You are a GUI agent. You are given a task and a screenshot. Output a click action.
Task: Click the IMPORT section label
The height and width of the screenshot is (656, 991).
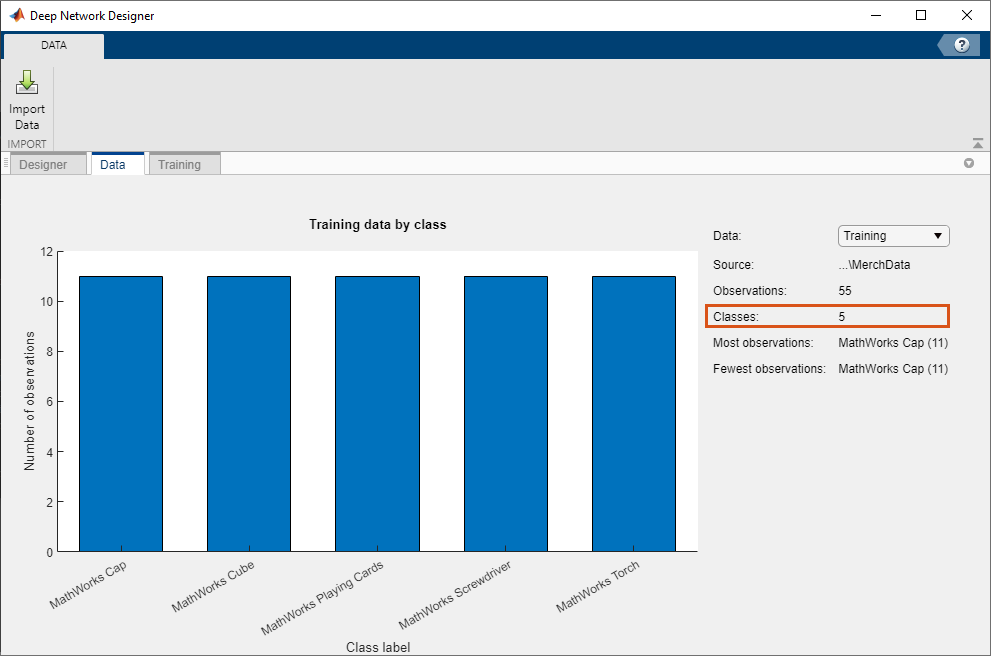[27, 144]
